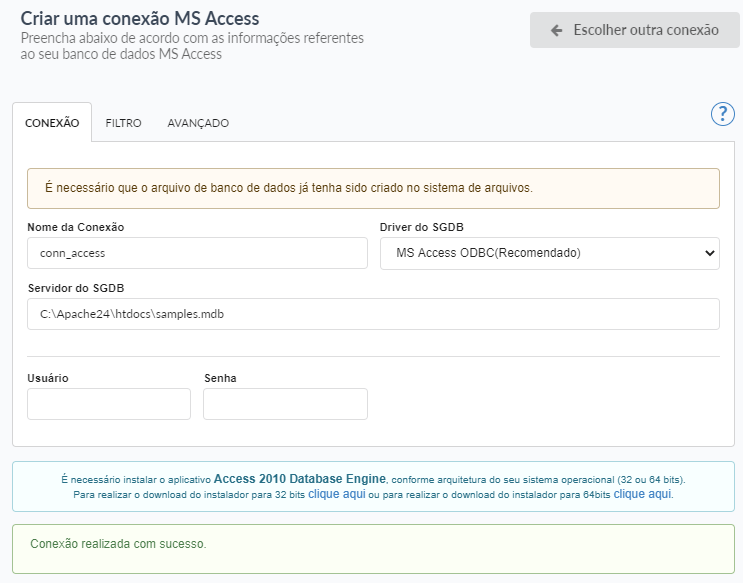The width and height of the screenshot is (743, 583).
Task: Focus the Nome da Conexão field
Action: click(197, 253)
